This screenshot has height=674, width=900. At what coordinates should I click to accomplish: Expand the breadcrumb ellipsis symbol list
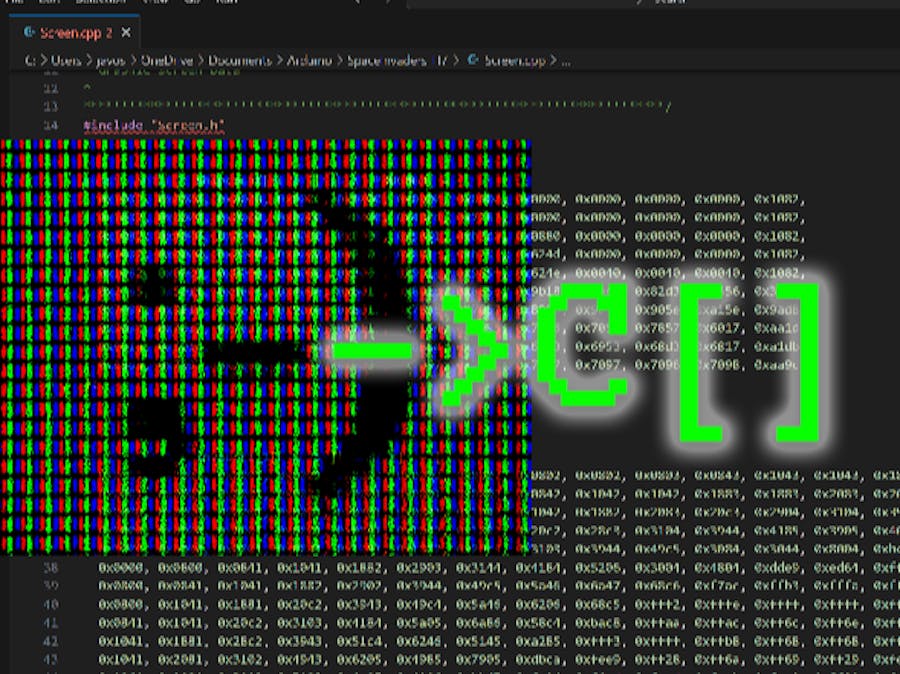click(x=566, y=61)
